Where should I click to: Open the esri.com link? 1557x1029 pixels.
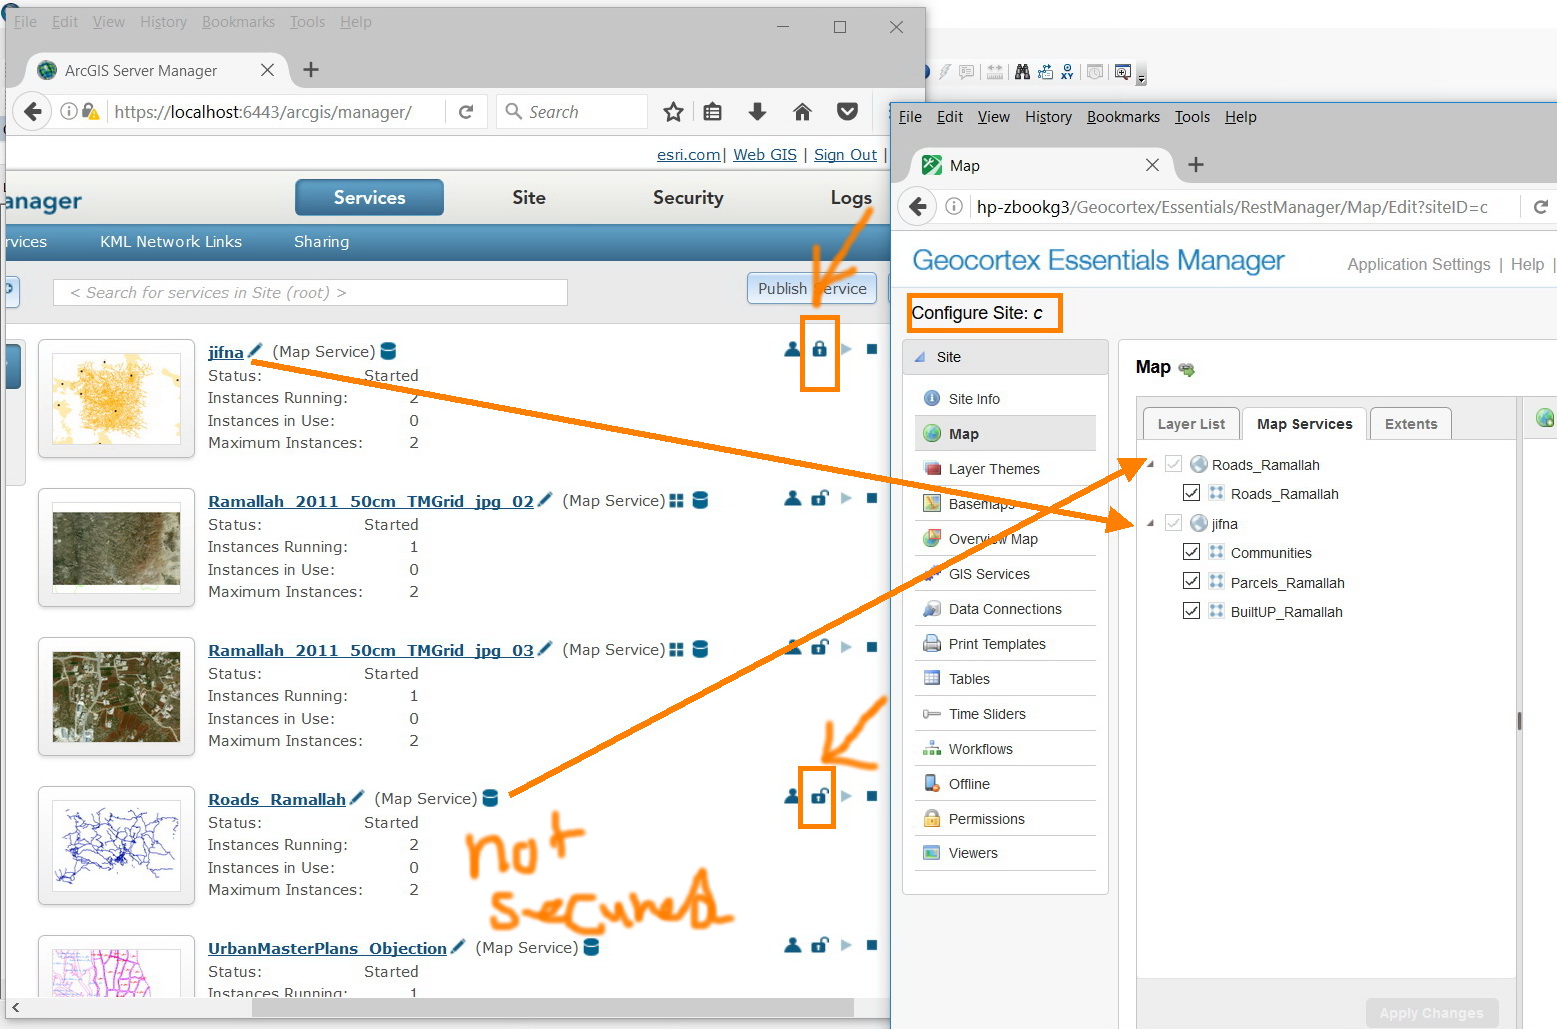coord(689,155)
